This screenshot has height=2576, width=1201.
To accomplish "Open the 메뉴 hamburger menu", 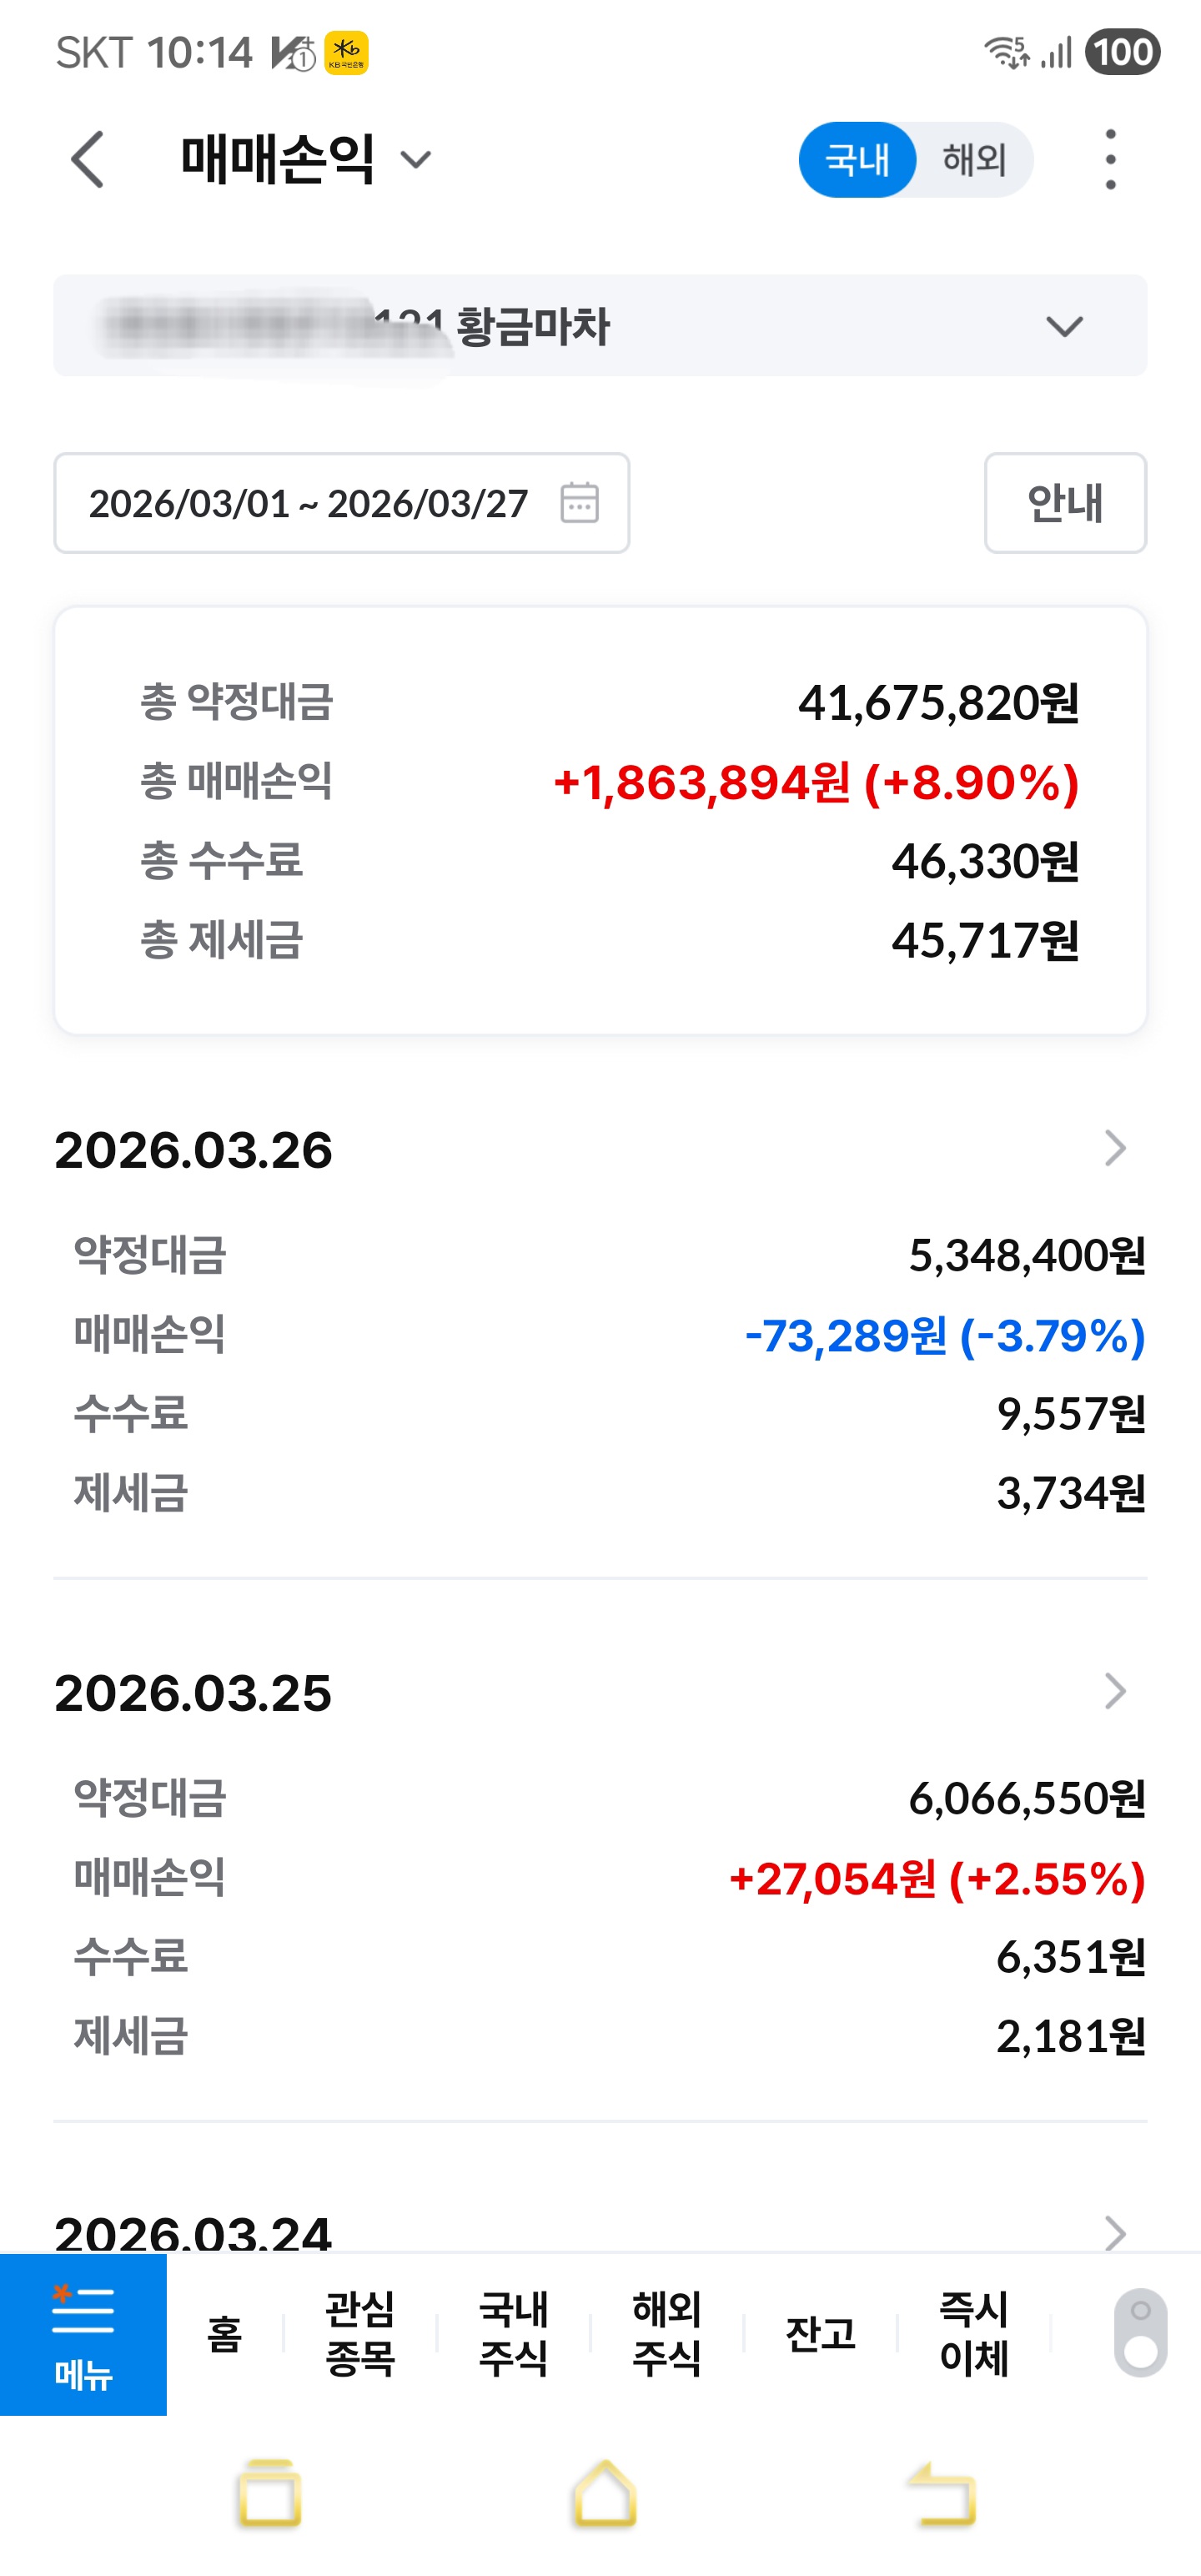I will pyautogui.click(x=83, y=2334).
